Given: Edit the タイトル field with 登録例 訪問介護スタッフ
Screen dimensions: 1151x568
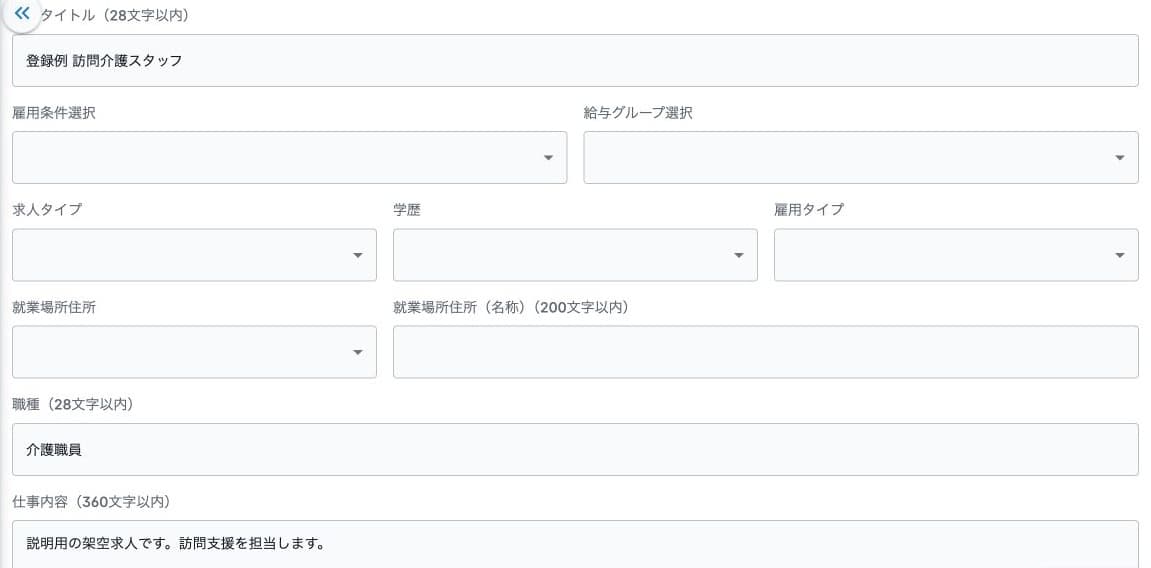Looking at the screenshot, I should click(x=575, y=61).
